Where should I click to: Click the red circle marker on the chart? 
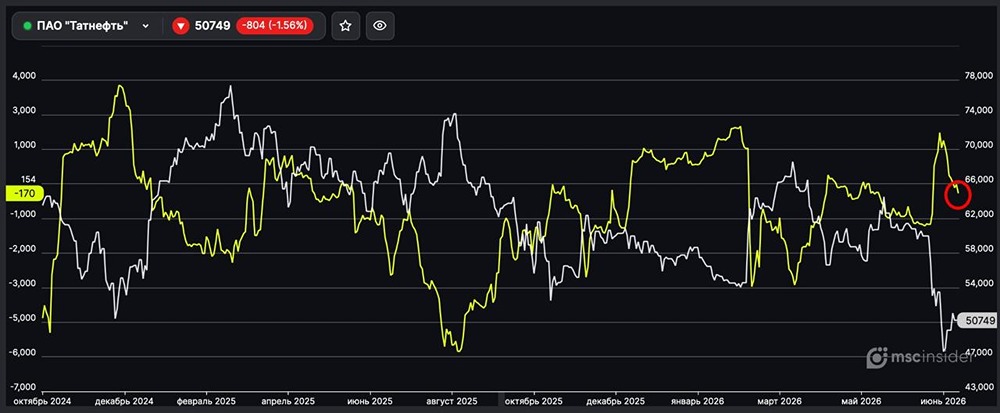pyautogui.click(x=957, y=194)
